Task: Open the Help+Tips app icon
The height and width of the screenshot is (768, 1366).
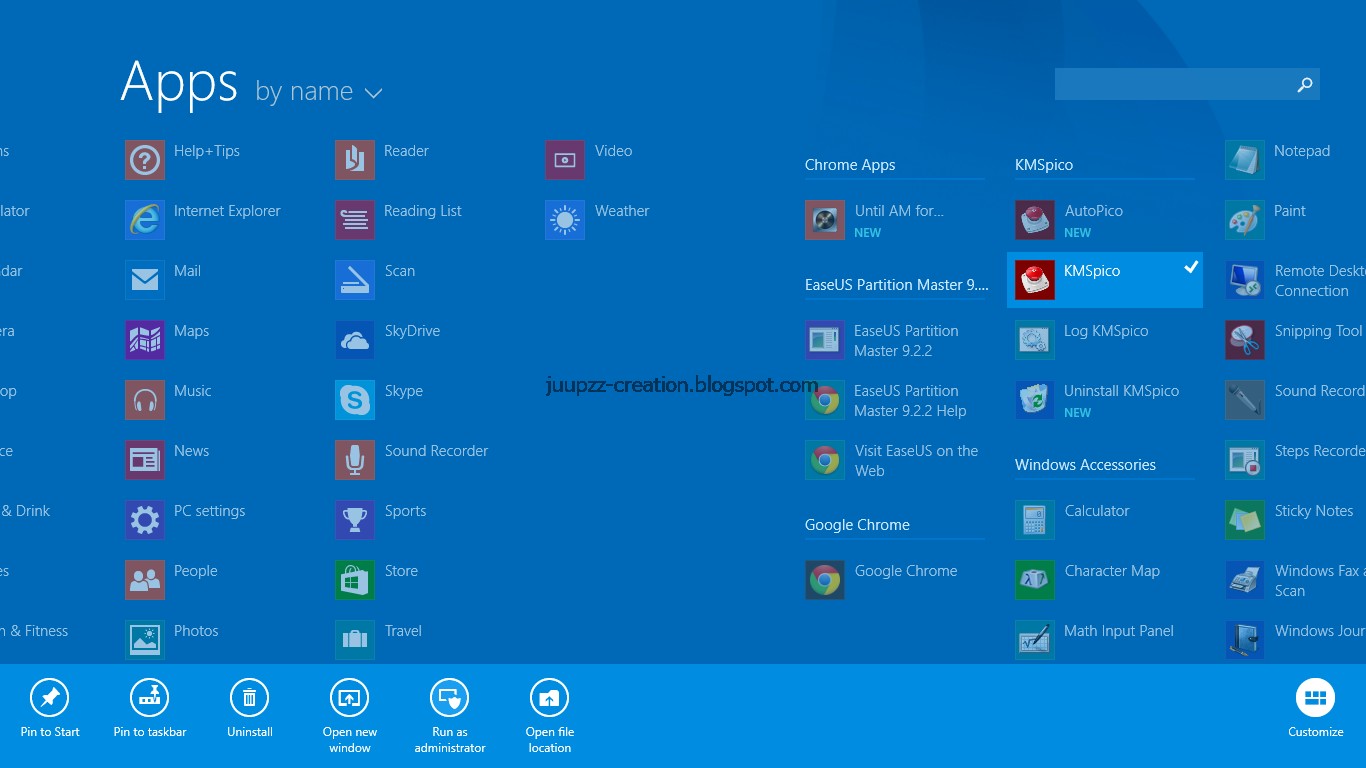Action: (x=145, y=160)
